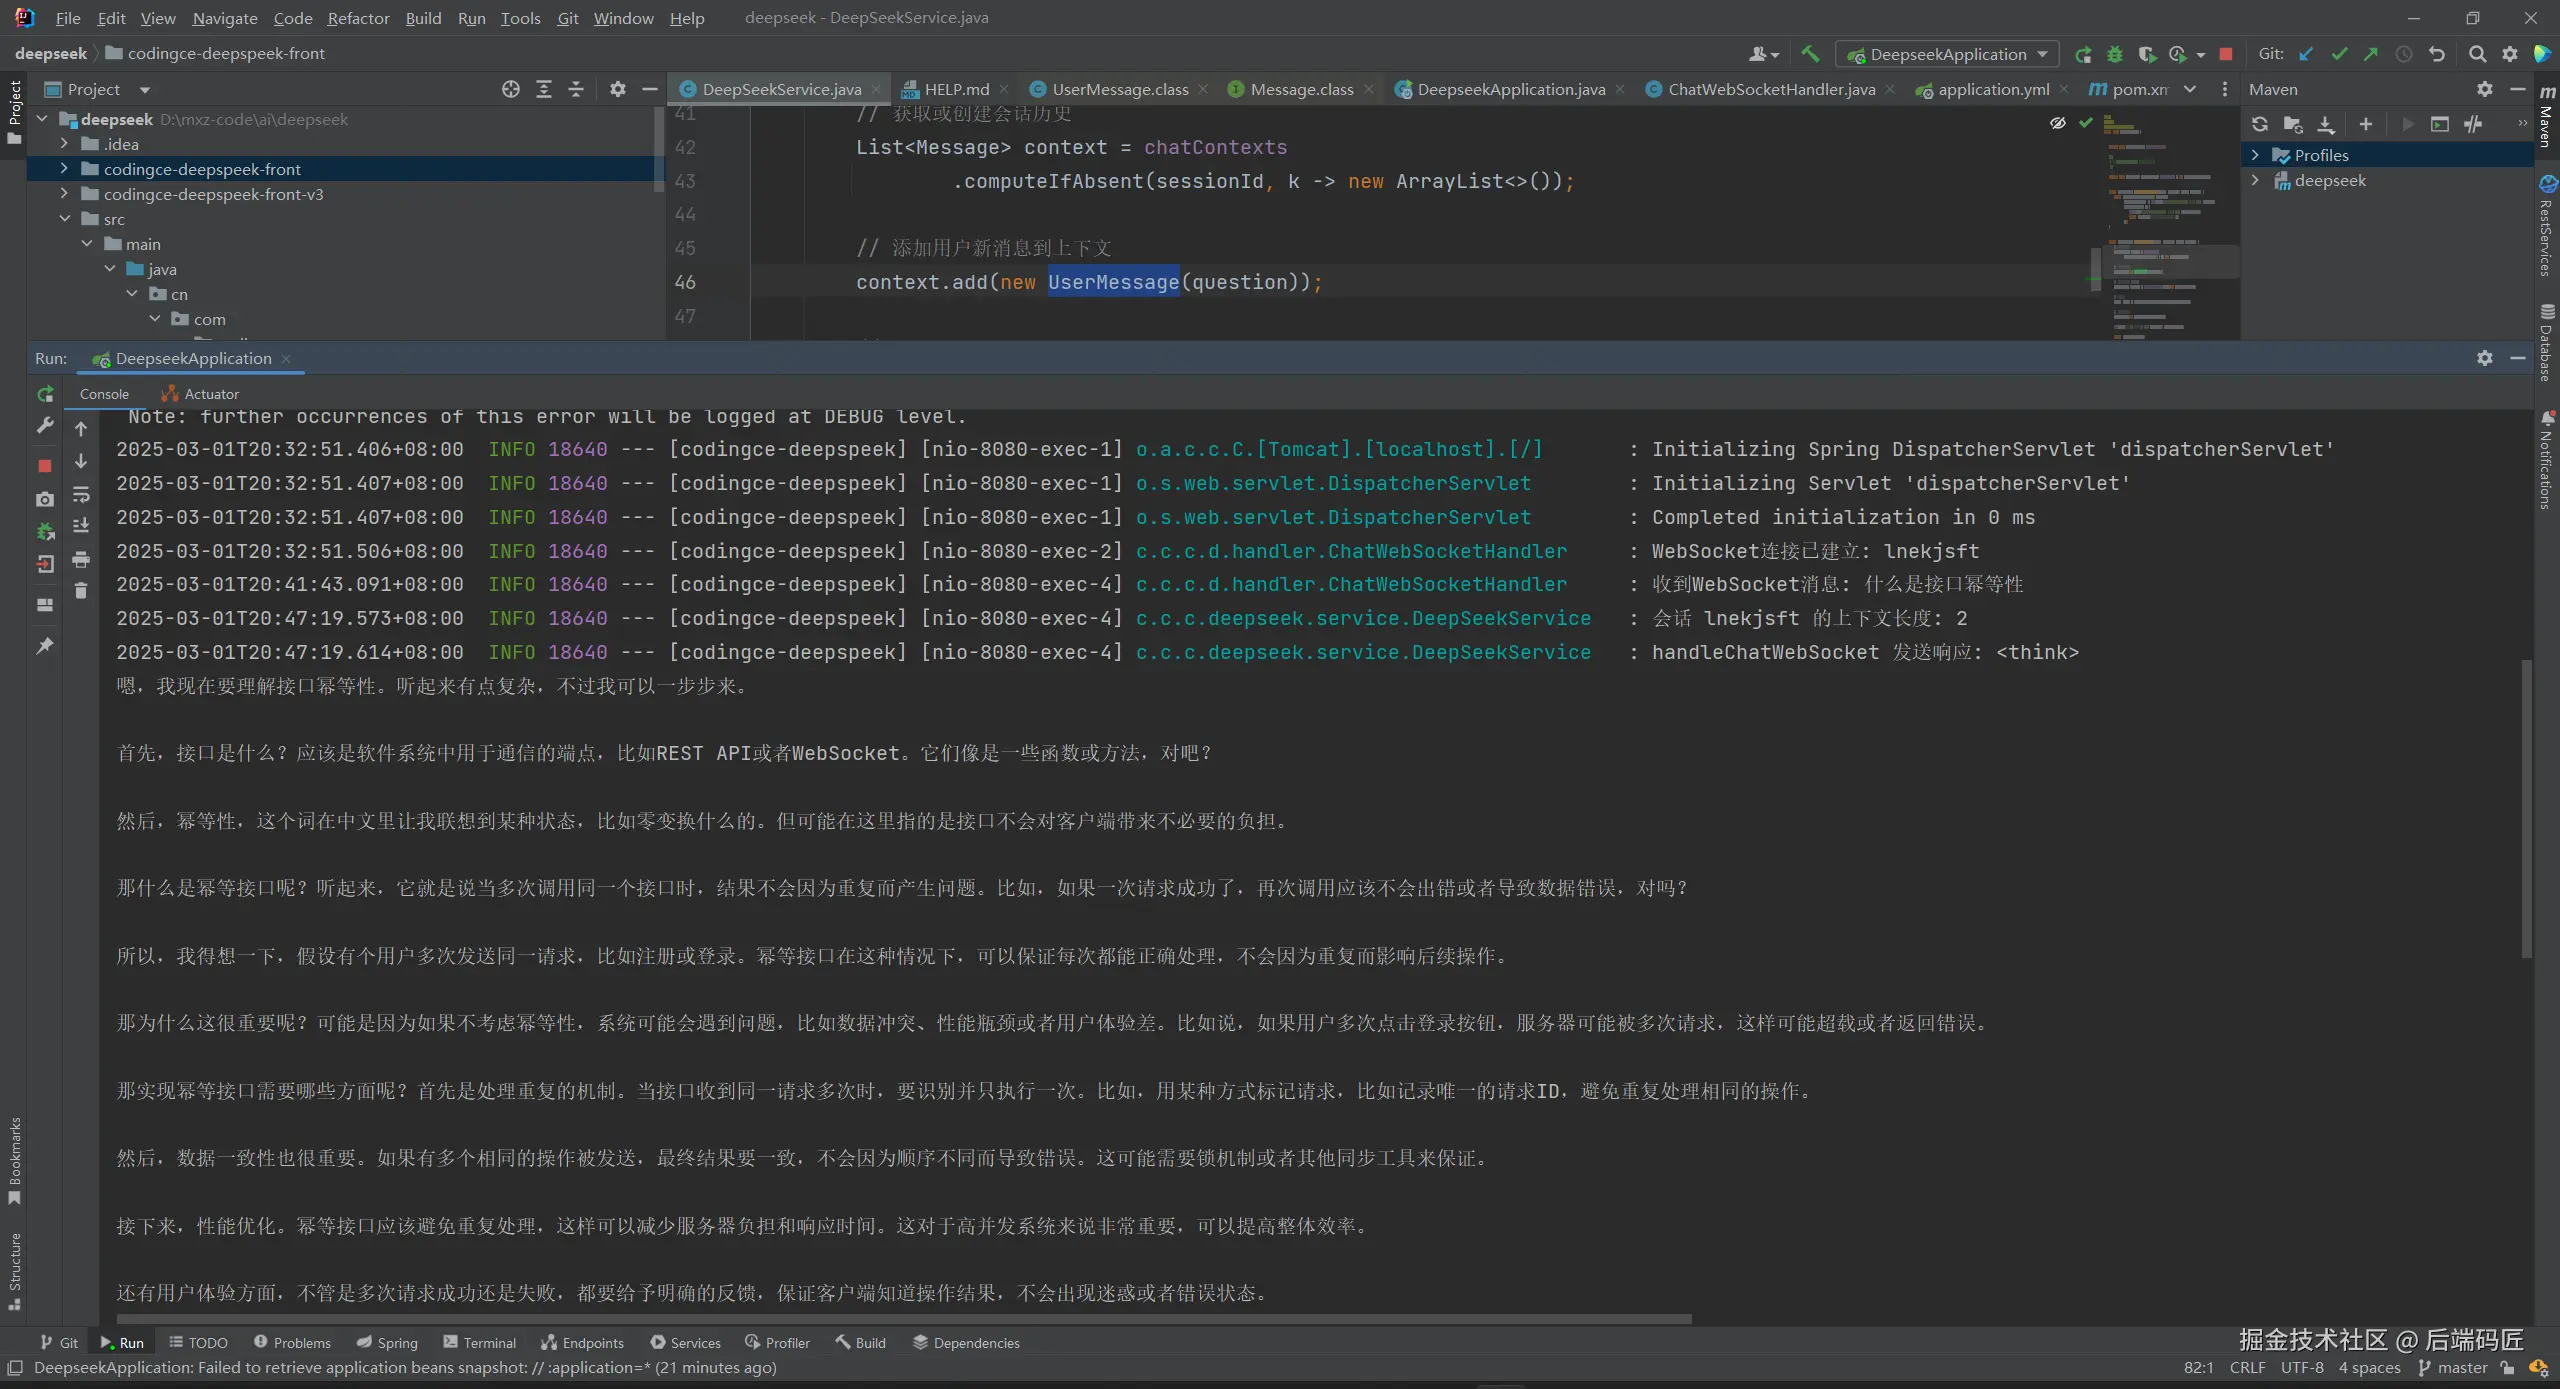
Task: Pin the Run tab with the pin icon
Action: pos(45,646)
